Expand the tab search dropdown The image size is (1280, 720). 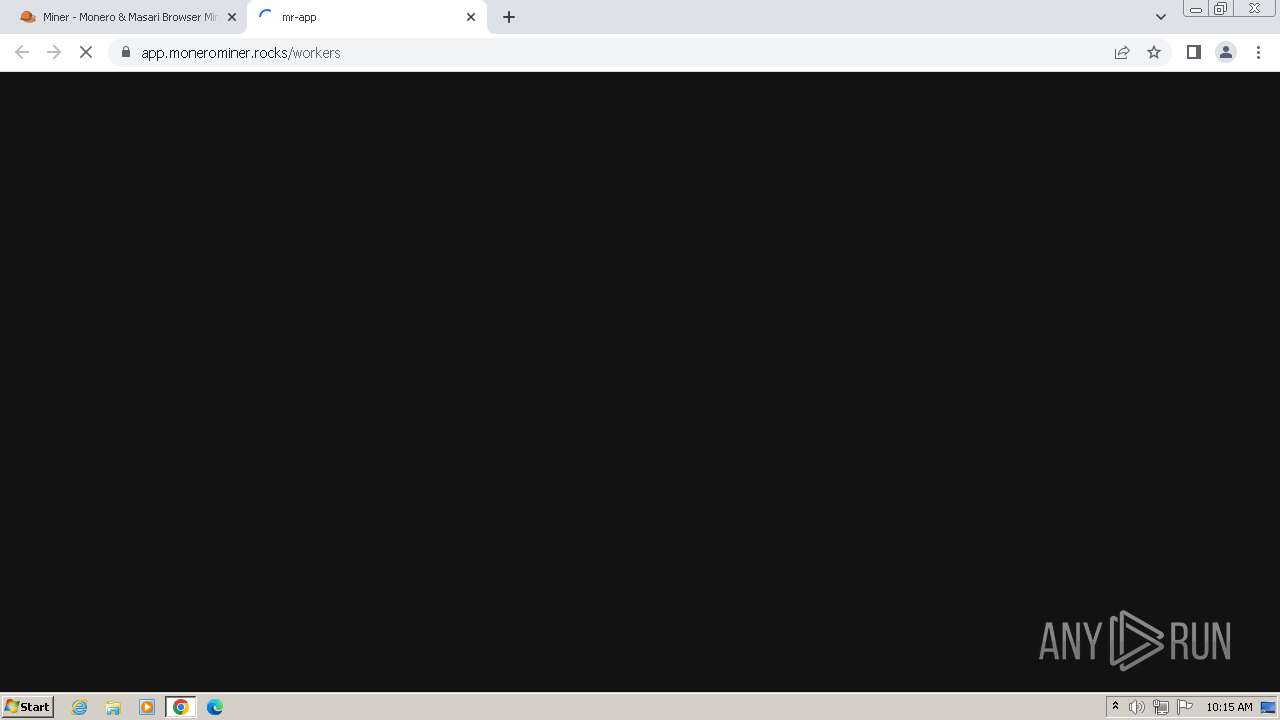pos(1161,17)
